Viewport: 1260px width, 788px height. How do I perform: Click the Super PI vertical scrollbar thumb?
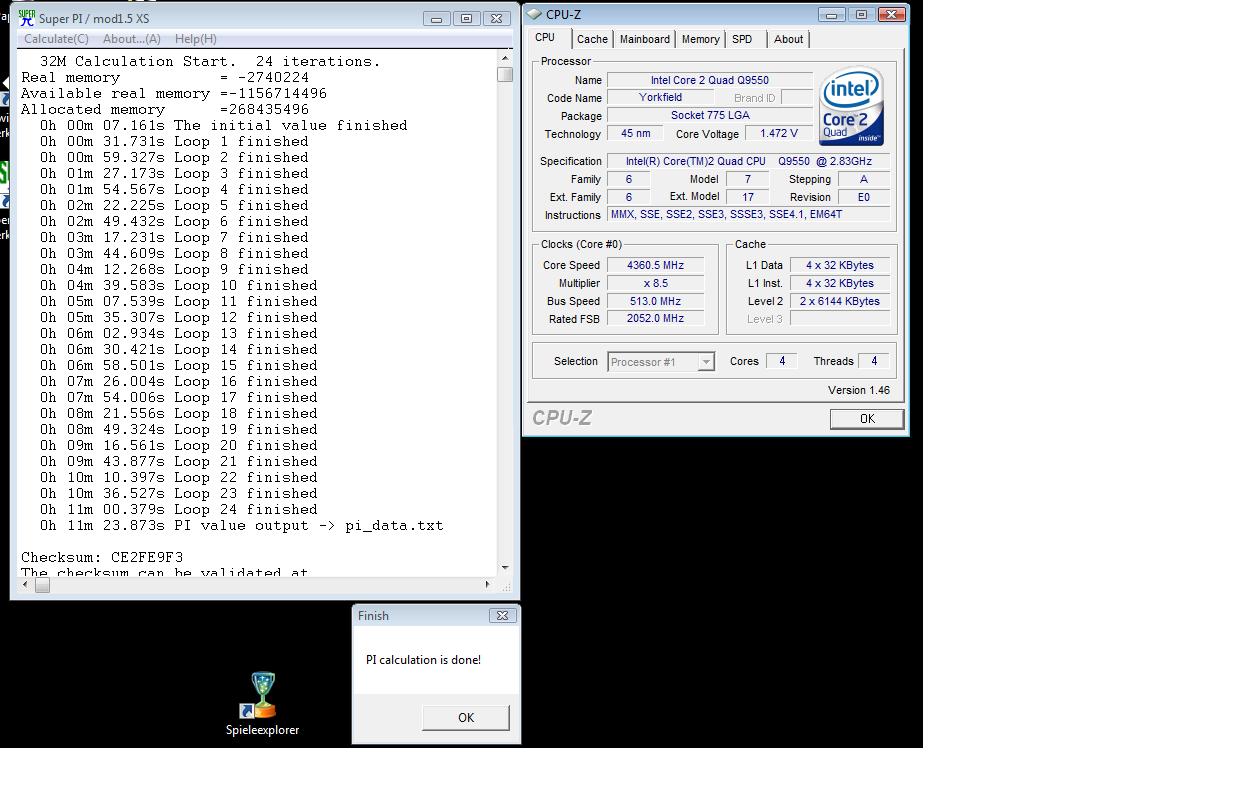[505, 74]
